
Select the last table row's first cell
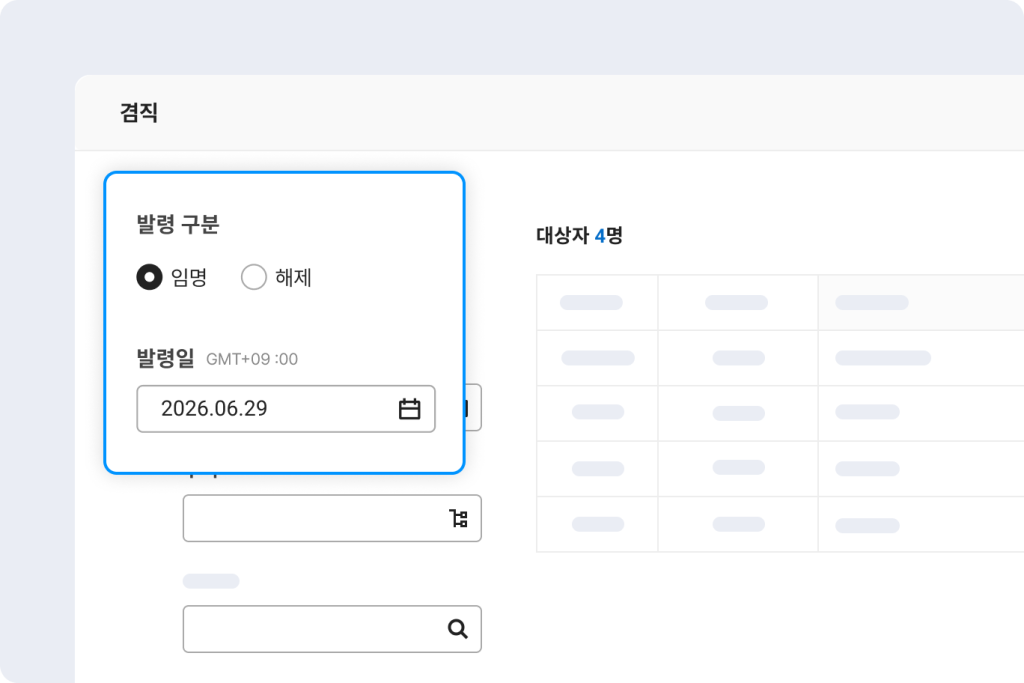(596, 524)
